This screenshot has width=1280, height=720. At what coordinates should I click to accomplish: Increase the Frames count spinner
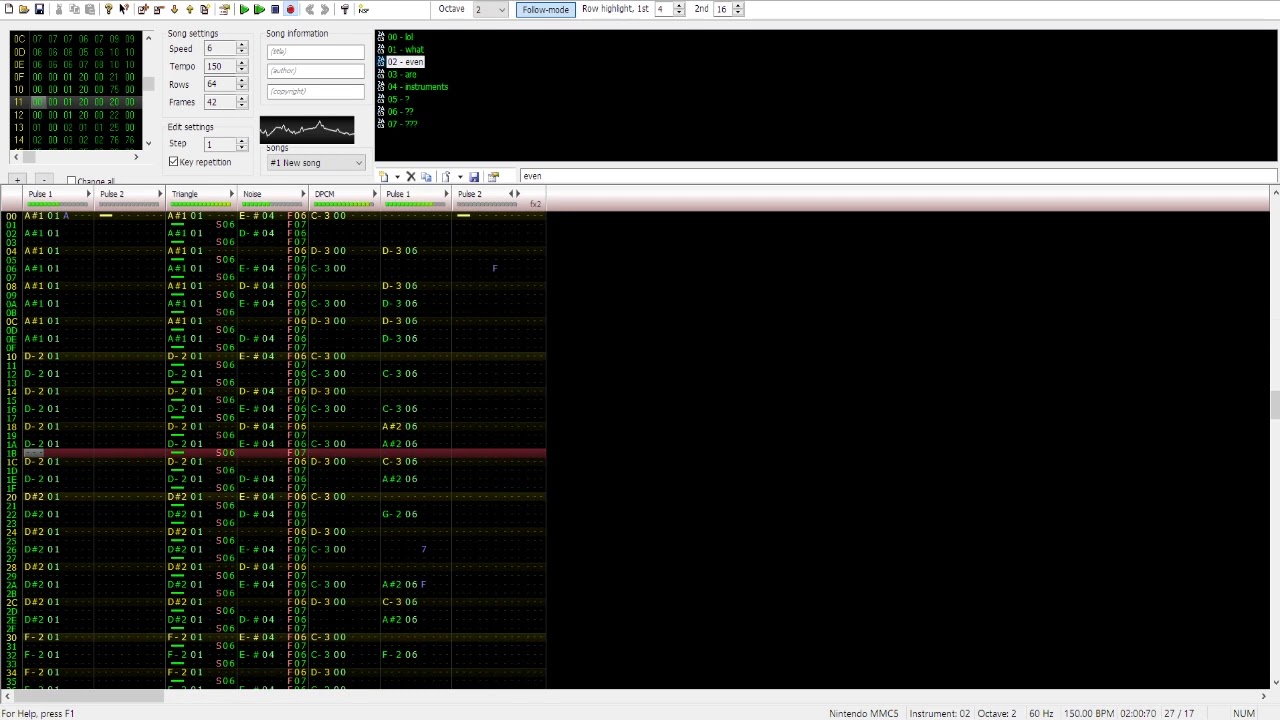click(241, 99)
